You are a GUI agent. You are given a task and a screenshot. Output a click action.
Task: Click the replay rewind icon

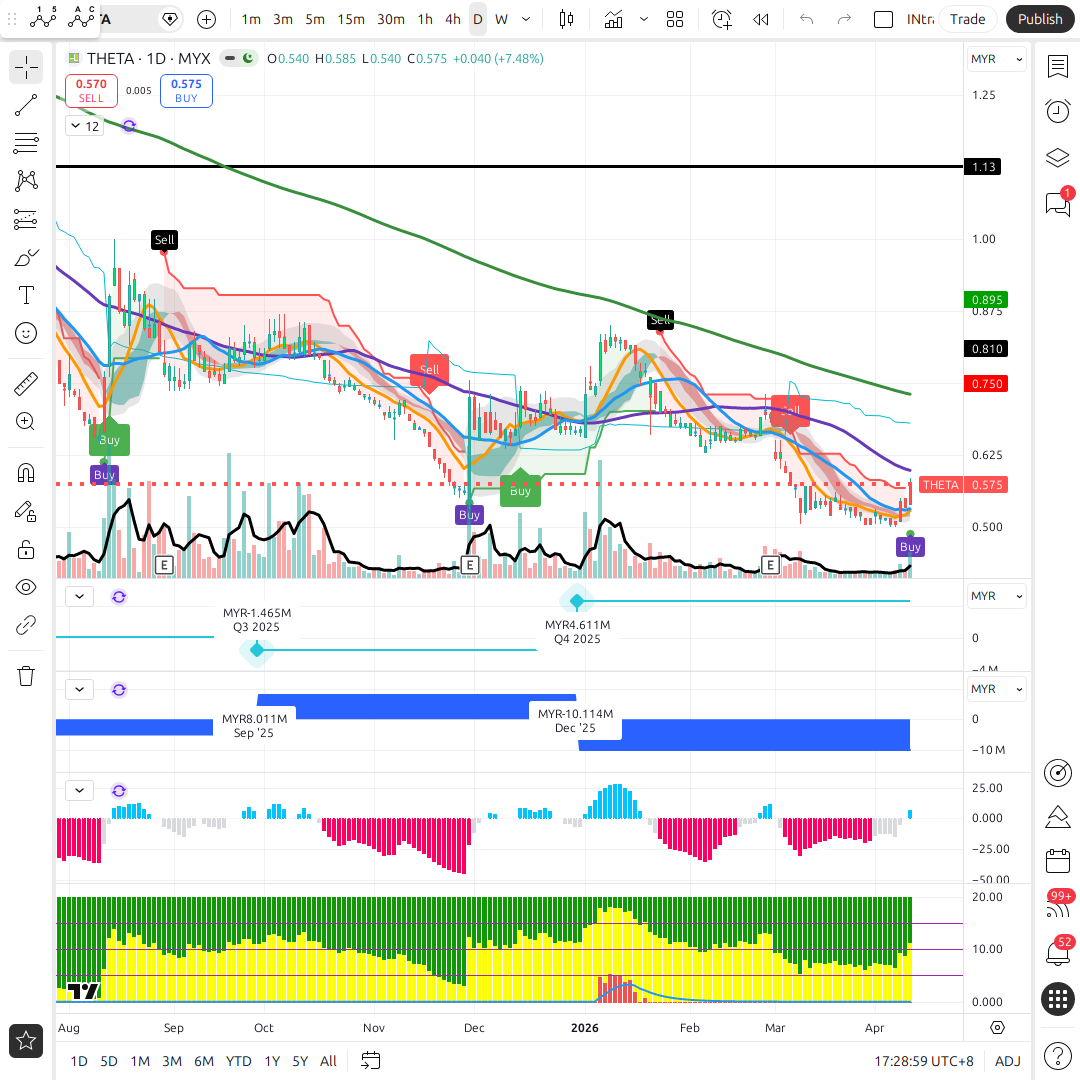[761, 19]
